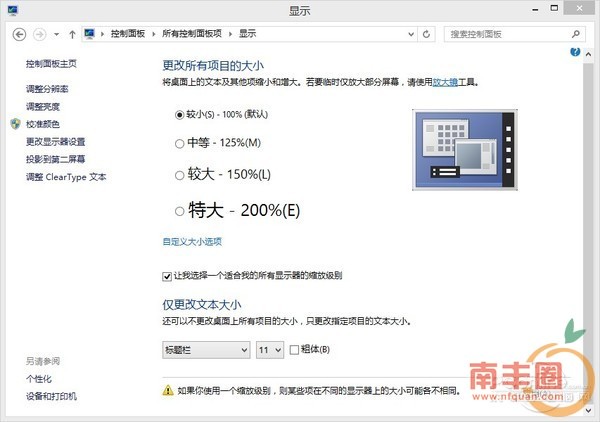Click 控制面板 in the breadcrumb path

coord(127,34)
